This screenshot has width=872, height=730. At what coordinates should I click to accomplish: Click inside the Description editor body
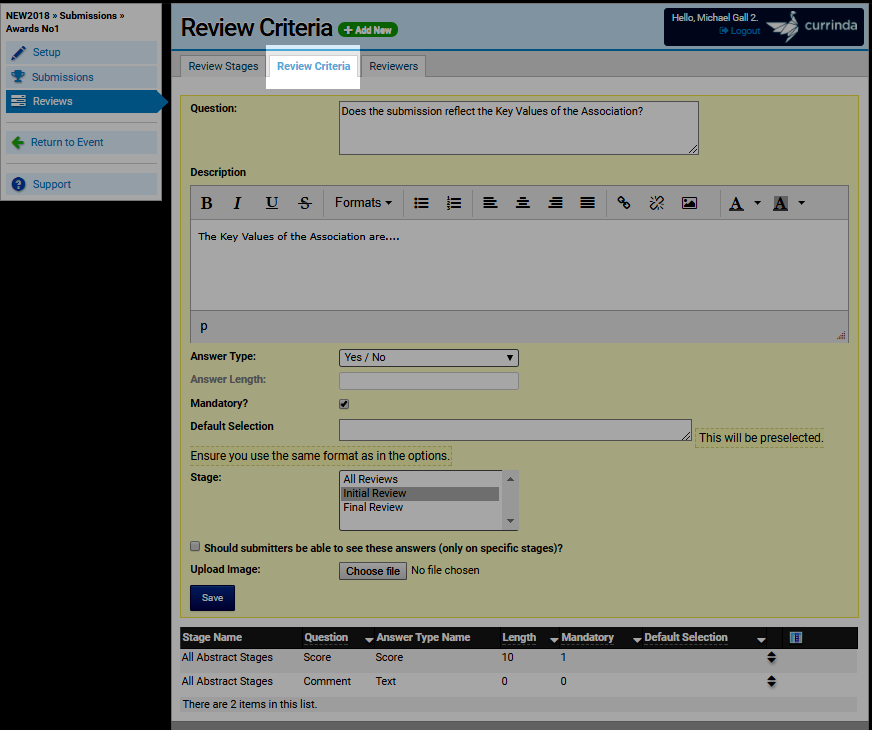tap(519, 265)
